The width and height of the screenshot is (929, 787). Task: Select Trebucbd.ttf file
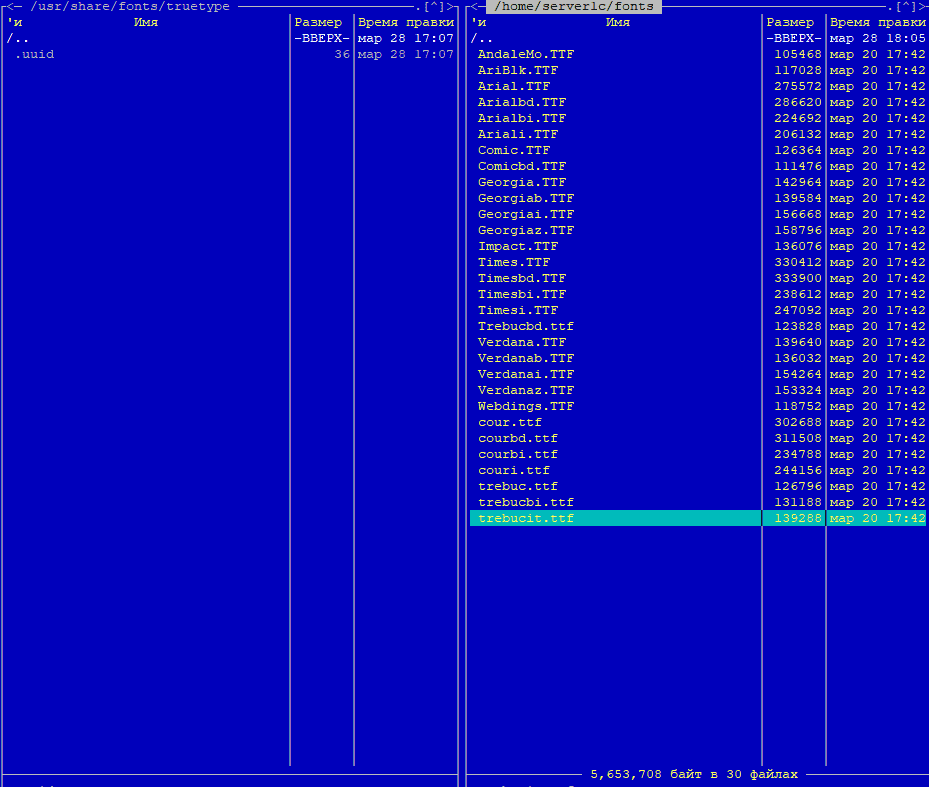pyautogui.click(x=526, y=327)
